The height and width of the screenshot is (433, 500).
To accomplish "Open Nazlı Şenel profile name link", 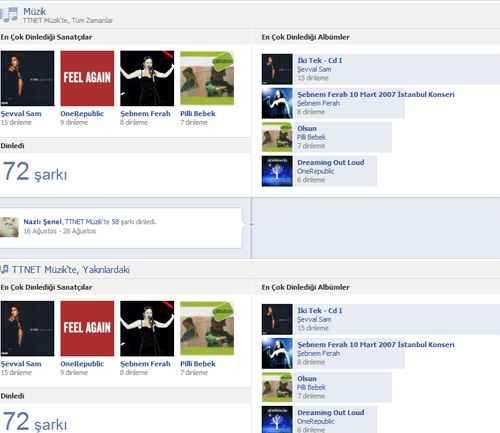I will tap(42, 222).
